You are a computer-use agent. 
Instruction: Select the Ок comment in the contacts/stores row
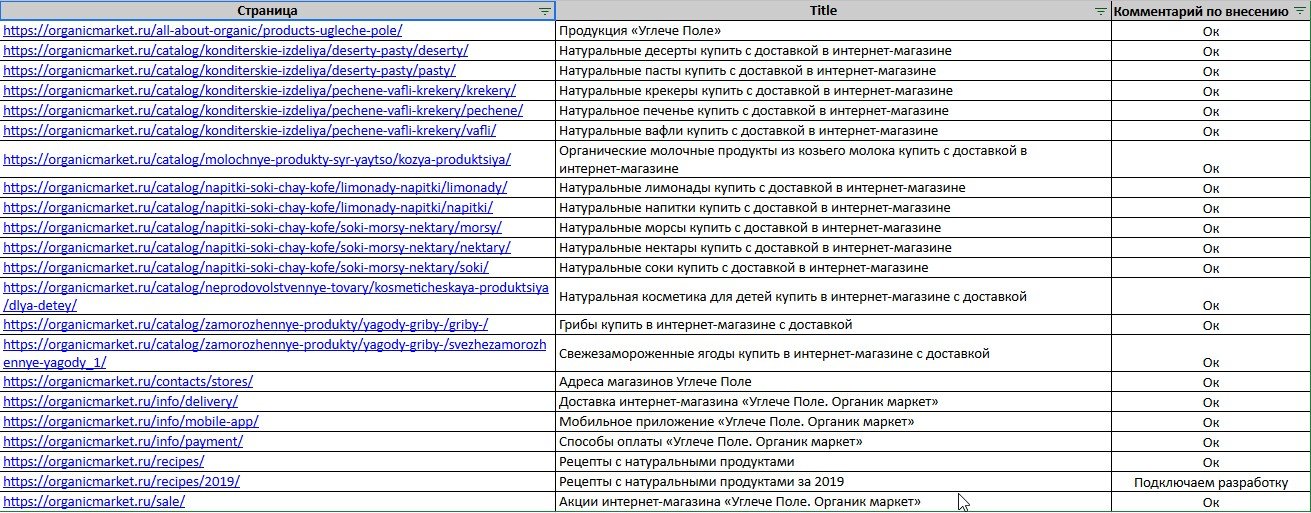click(x=1211, y=382)
